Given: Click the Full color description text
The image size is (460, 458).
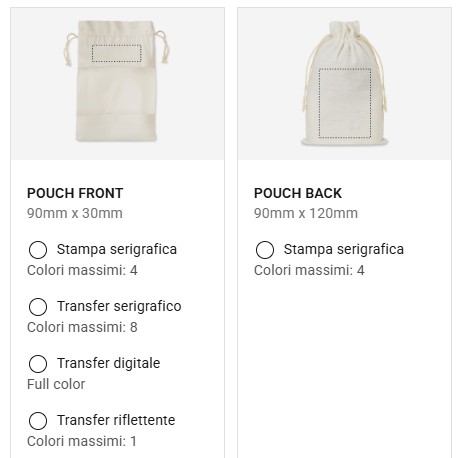Looking at the screenshot, I should [x=56, y=384].
